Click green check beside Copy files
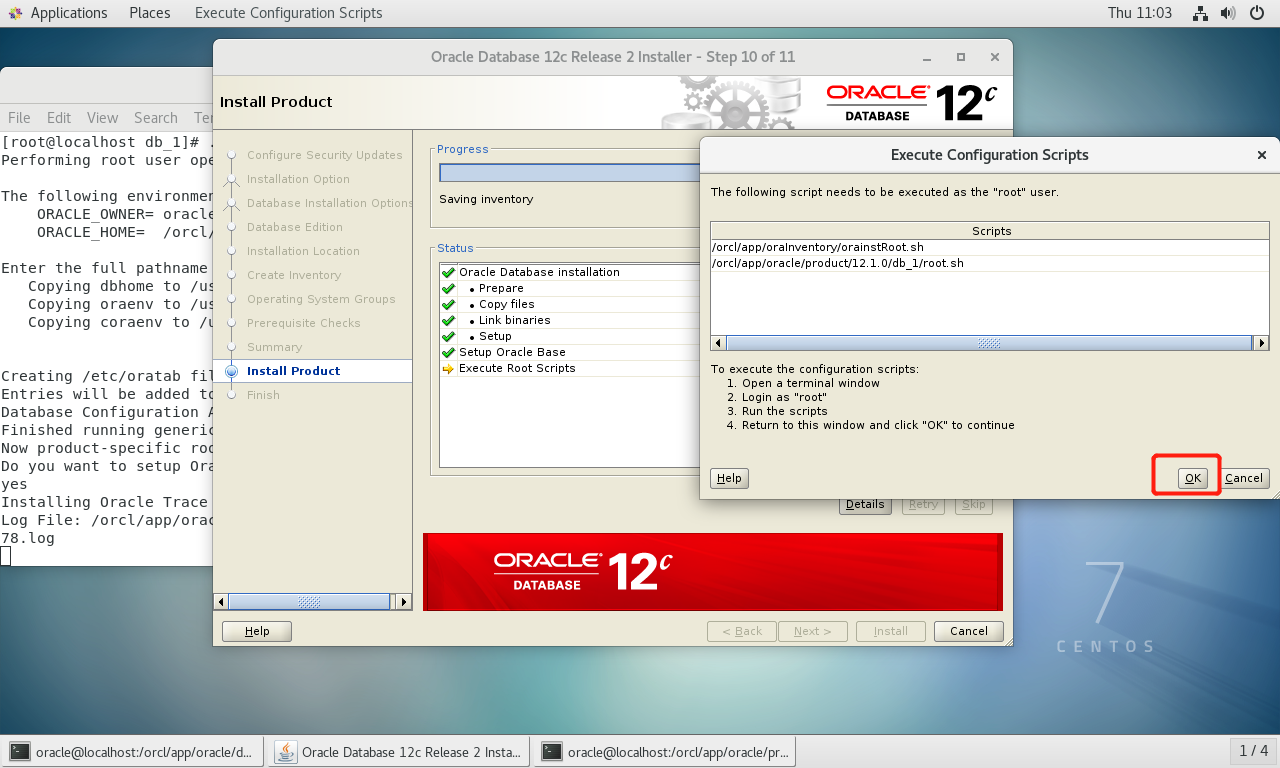Viewport: 1280px width, 768px height. tap(448, 304)
